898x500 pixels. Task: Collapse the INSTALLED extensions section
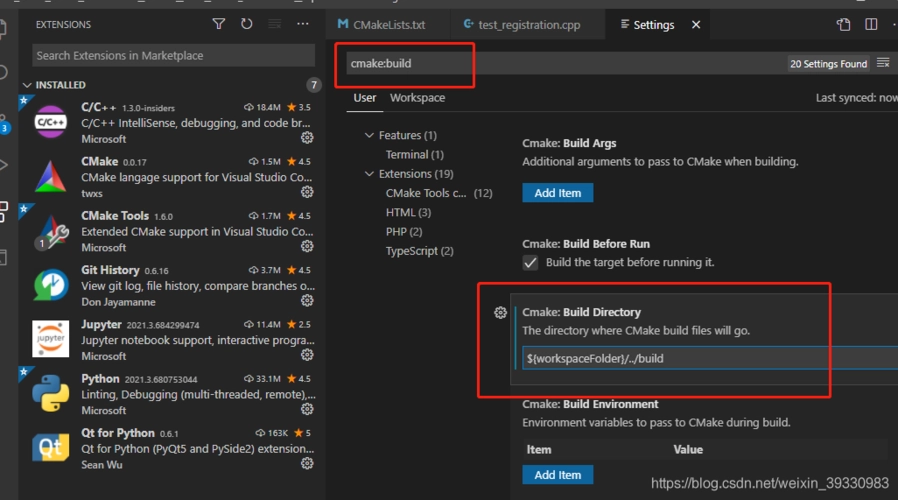click(27, 85)
